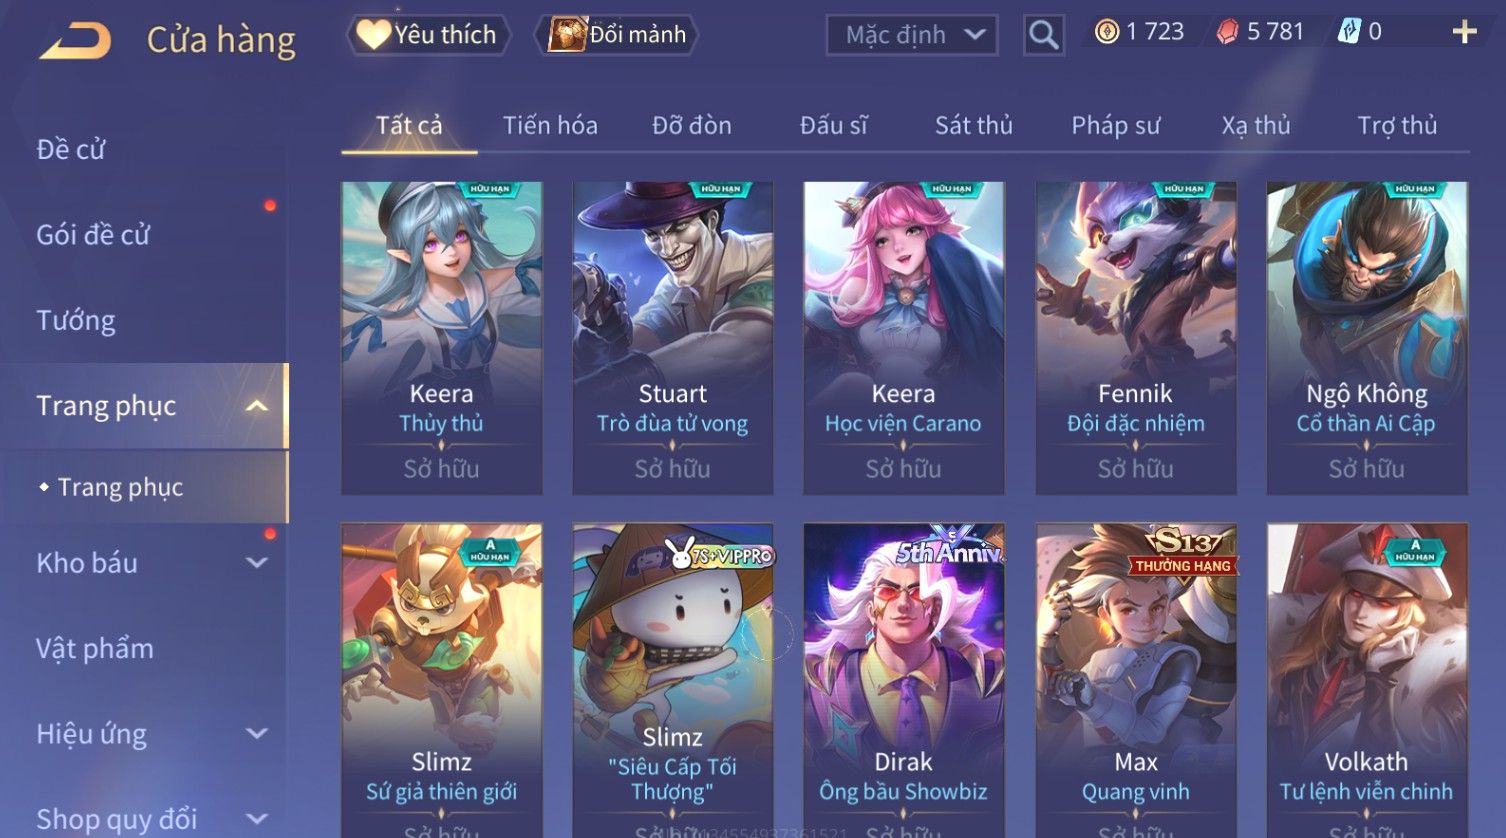Viewport: 1506px width, 838px height.
Task: Open the Mặc định sort dropdown
Action: (912, 35)
